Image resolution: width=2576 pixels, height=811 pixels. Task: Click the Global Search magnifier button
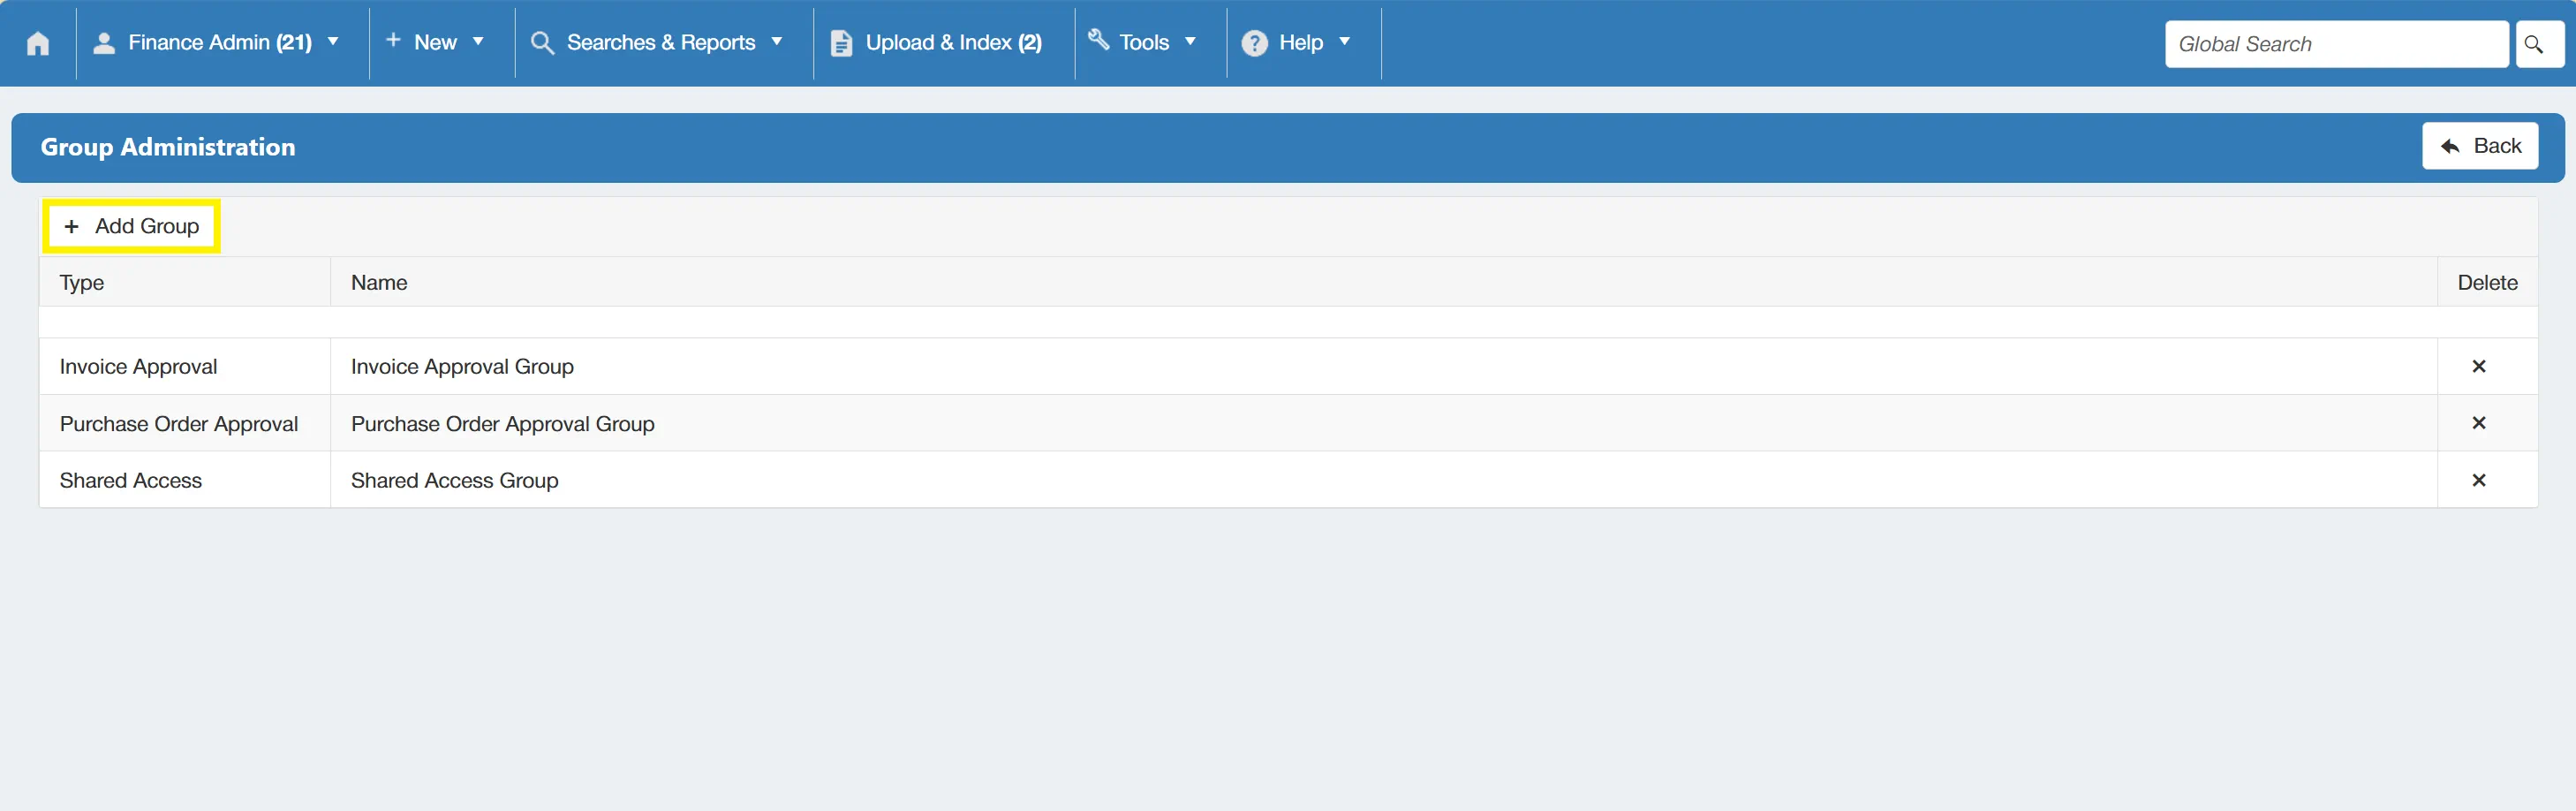2539,44
